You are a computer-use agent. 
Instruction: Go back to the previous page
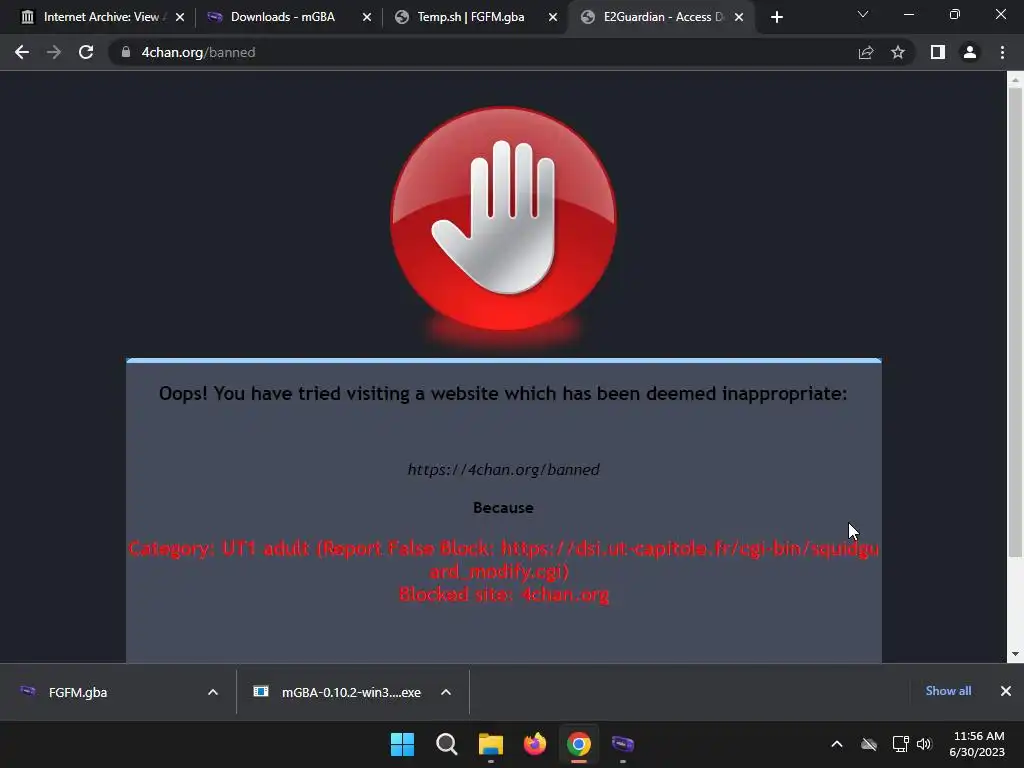click(22, 52)
